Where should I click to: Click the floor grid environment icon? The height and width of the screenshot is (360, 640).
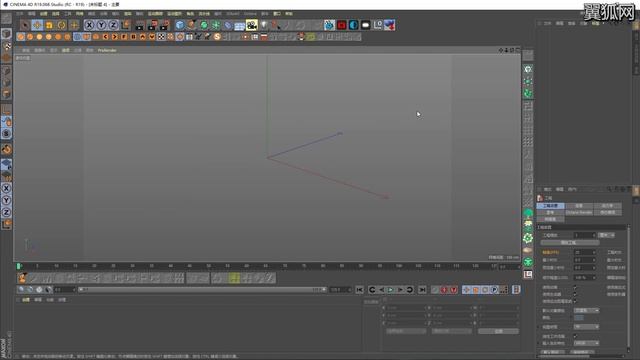click(x=240, y=25)
